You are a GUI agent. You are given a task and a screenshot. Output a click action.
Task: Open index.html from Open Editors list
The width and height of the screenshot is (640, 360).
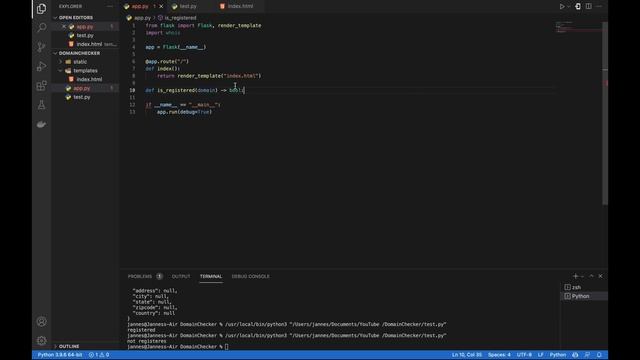click(89, 44)
